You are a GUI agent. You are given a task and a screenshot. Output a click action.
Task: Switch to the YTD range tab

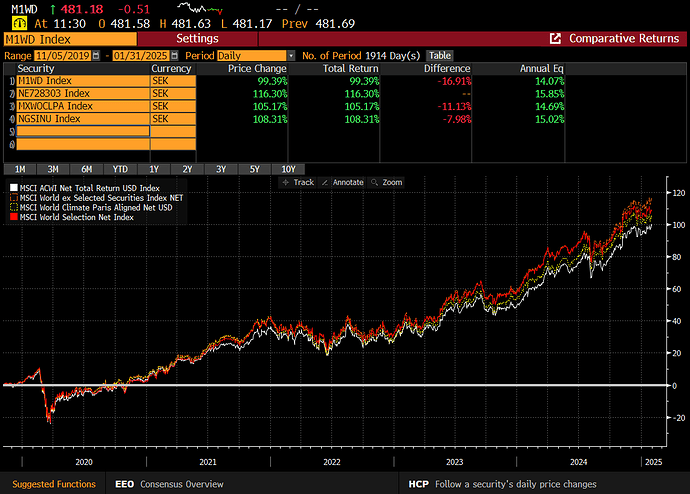click(120, 169)
